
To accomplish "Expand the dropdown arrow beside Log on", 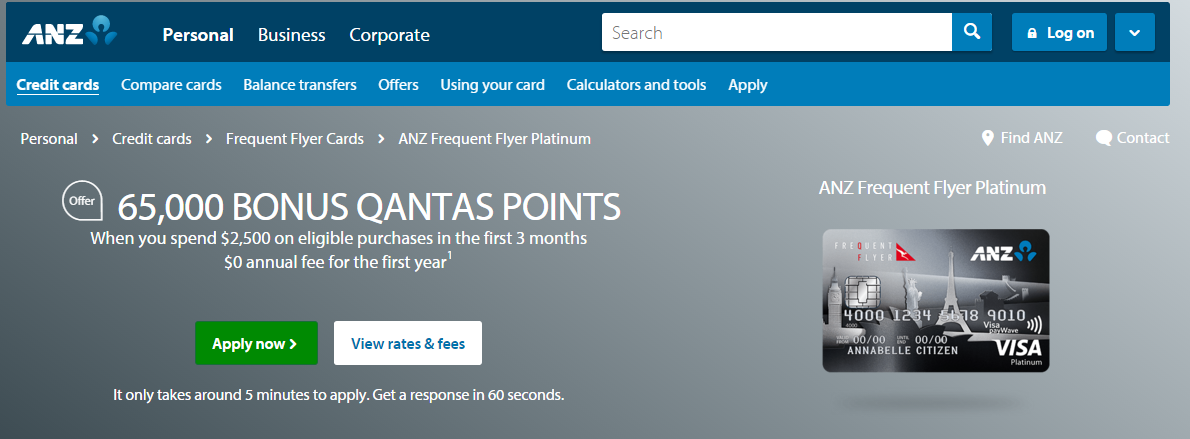I will (x=1135, y=33).
